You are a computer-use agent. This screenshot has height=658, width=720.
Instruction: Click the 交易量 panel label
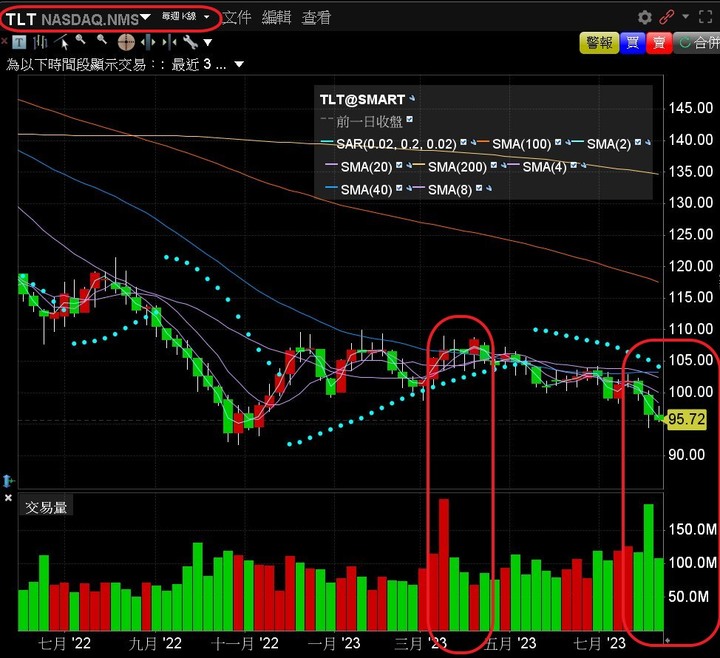(46, 507)
